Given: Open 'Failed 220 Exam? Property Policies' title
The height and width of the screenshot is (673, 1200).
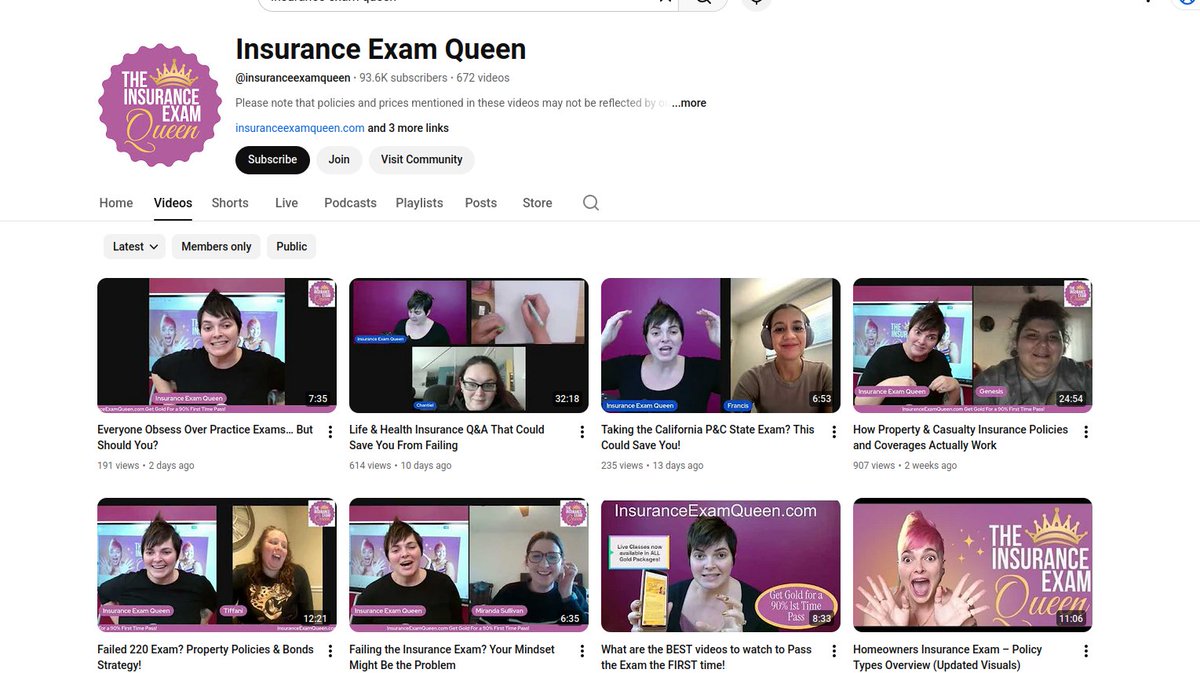Looking at the screenshot, I should click(205, 657).
